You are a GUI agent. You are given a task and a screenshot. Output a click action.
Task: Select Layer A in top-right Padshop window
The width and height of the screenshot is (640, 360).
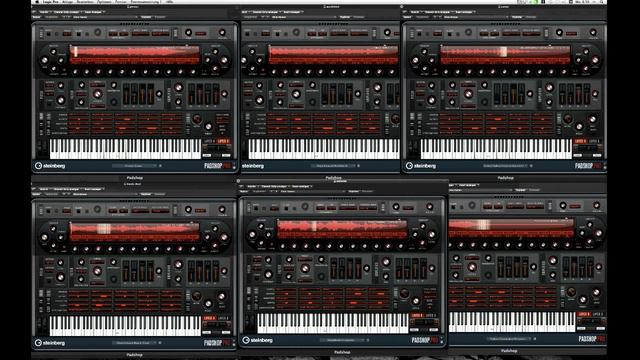click(x=580, y=141)
